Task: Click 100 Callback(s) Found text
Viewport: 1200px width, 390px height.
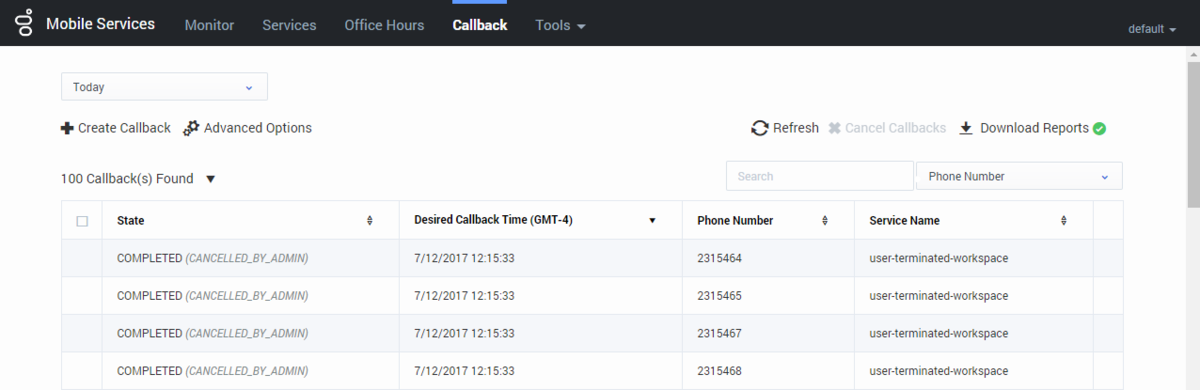Action: (x=127, y=179)
